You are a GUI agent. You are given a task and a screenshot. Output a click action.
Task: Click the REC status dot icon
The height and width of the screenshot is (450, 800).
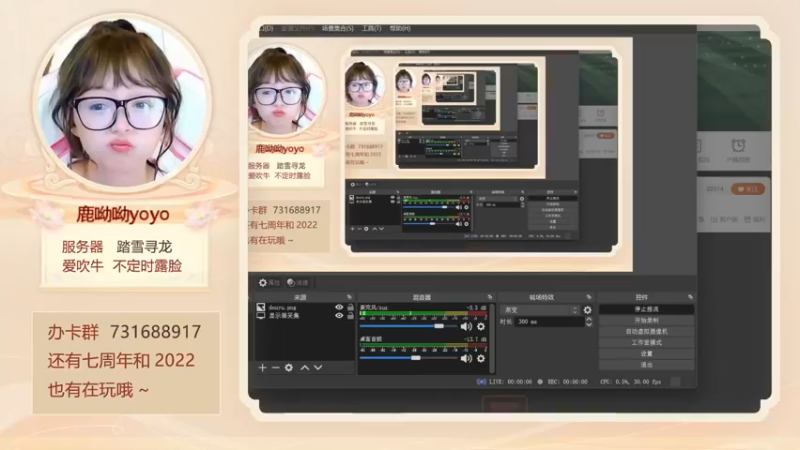tap(540, 382)
